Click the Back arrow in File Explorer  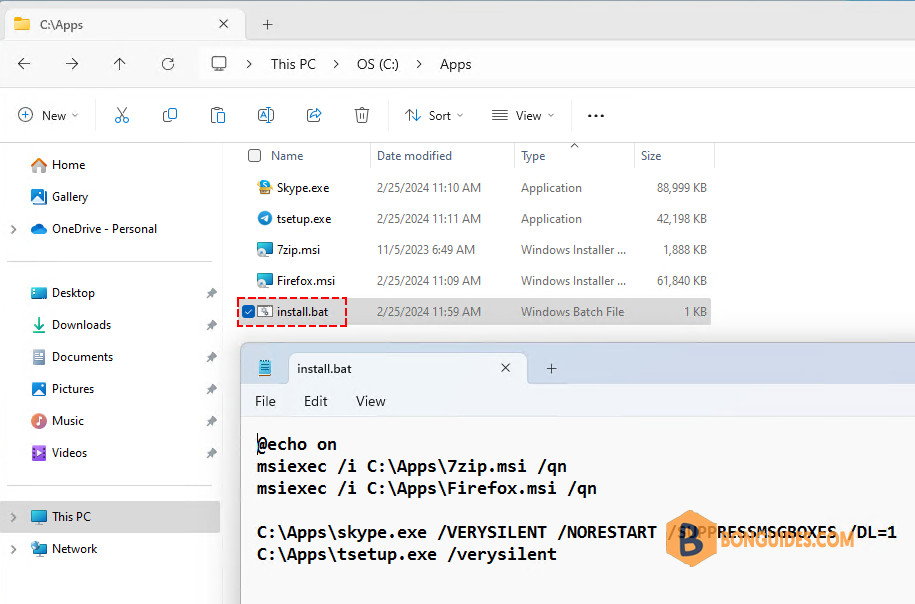[x=24, y=64]
